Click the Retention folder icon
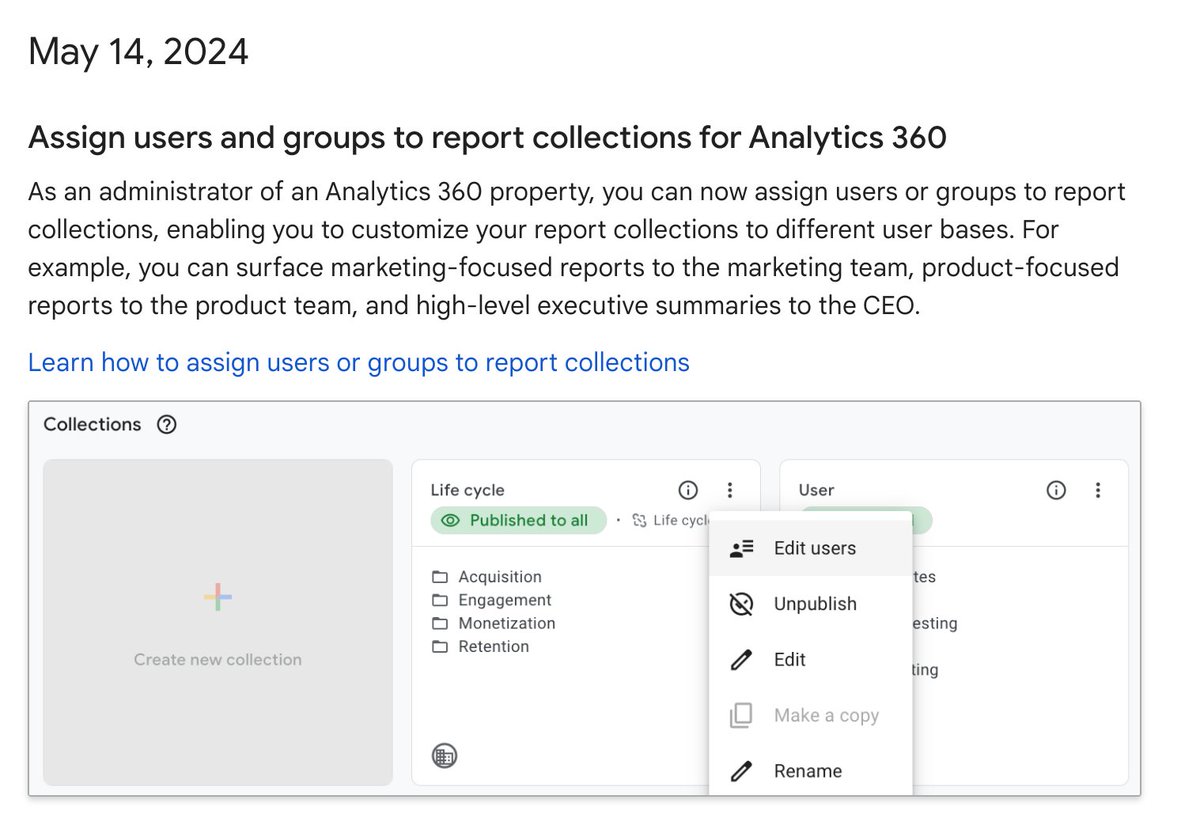Viewport: 1200px width, 826px height. pos(440,646)
